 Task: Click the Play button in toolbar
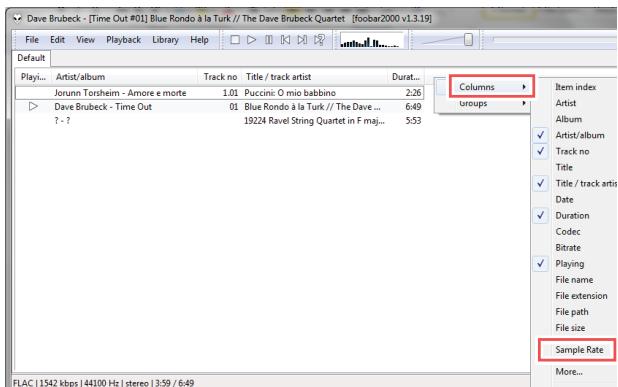(x=251, y=40)
